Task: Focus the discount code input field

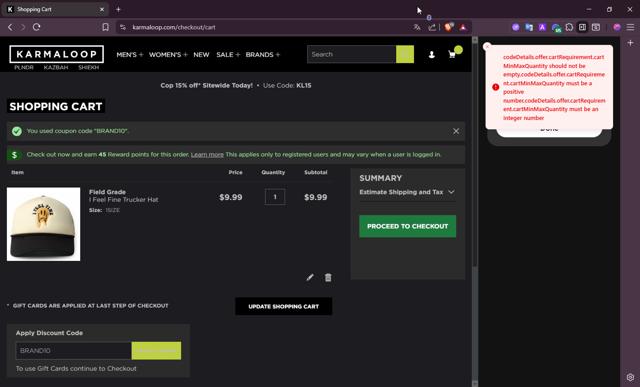Action: [73, 351]
